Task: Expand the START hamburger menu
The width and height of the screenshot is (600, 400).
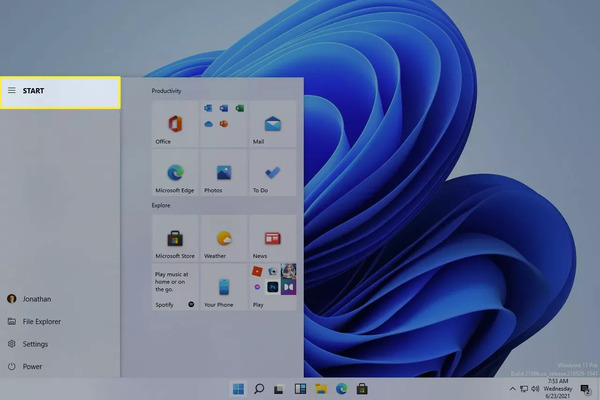Action: point(12,90)
